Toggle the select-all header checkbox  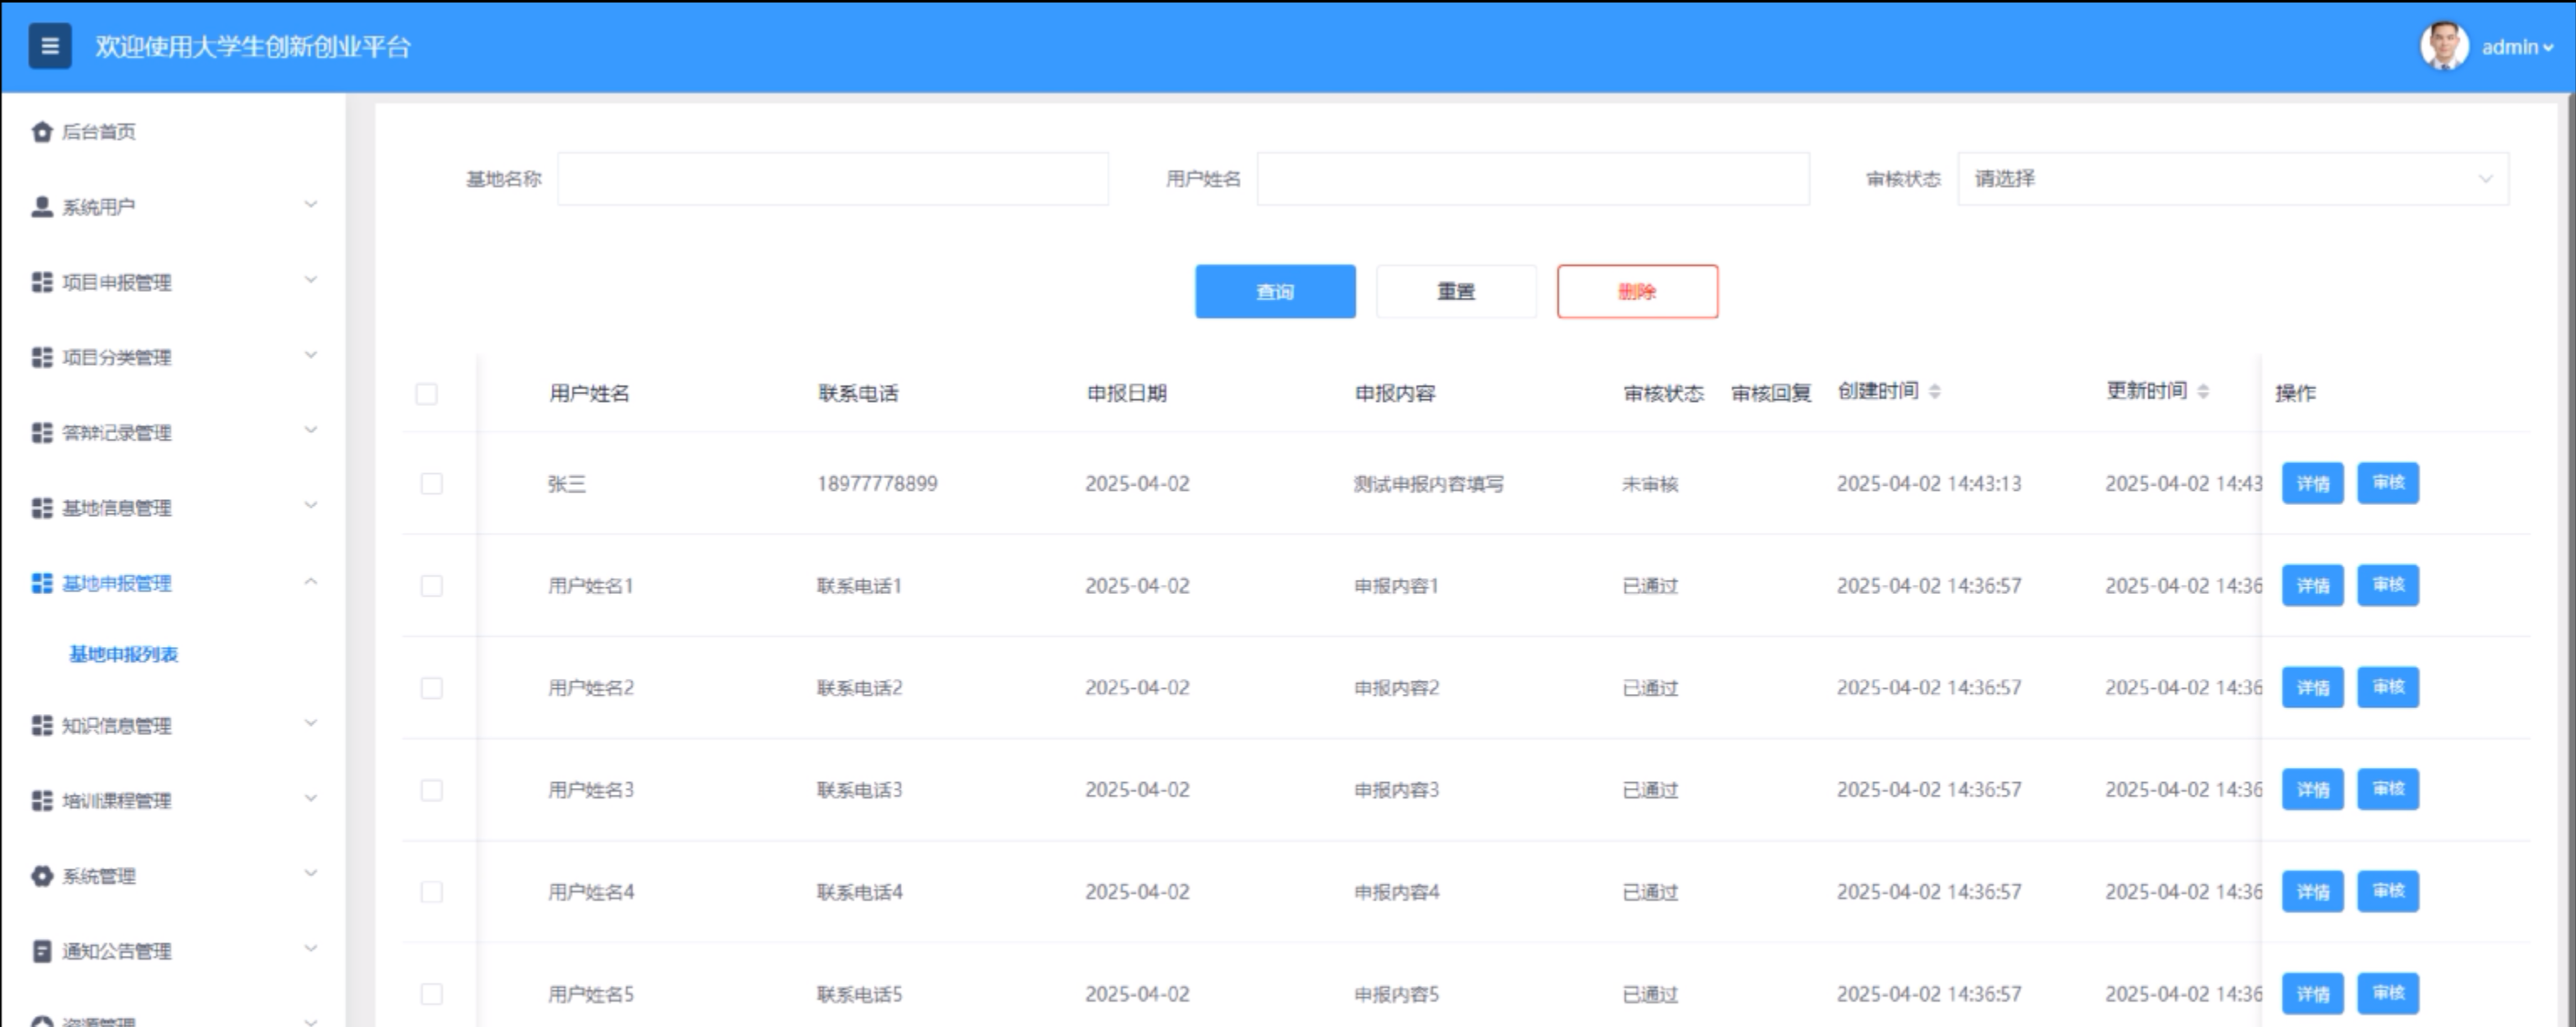pos(426,394)
